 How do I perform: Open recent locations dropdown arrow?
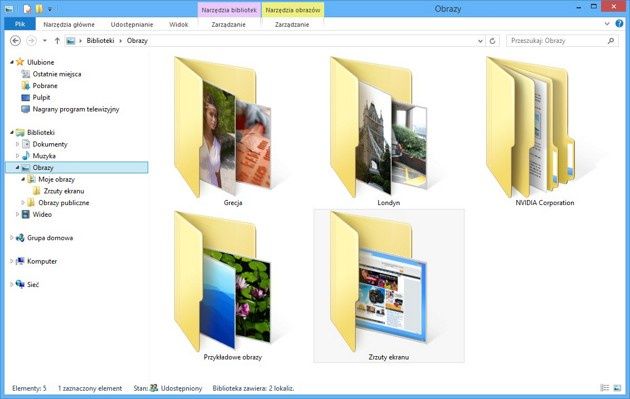[x=45, y=41]
